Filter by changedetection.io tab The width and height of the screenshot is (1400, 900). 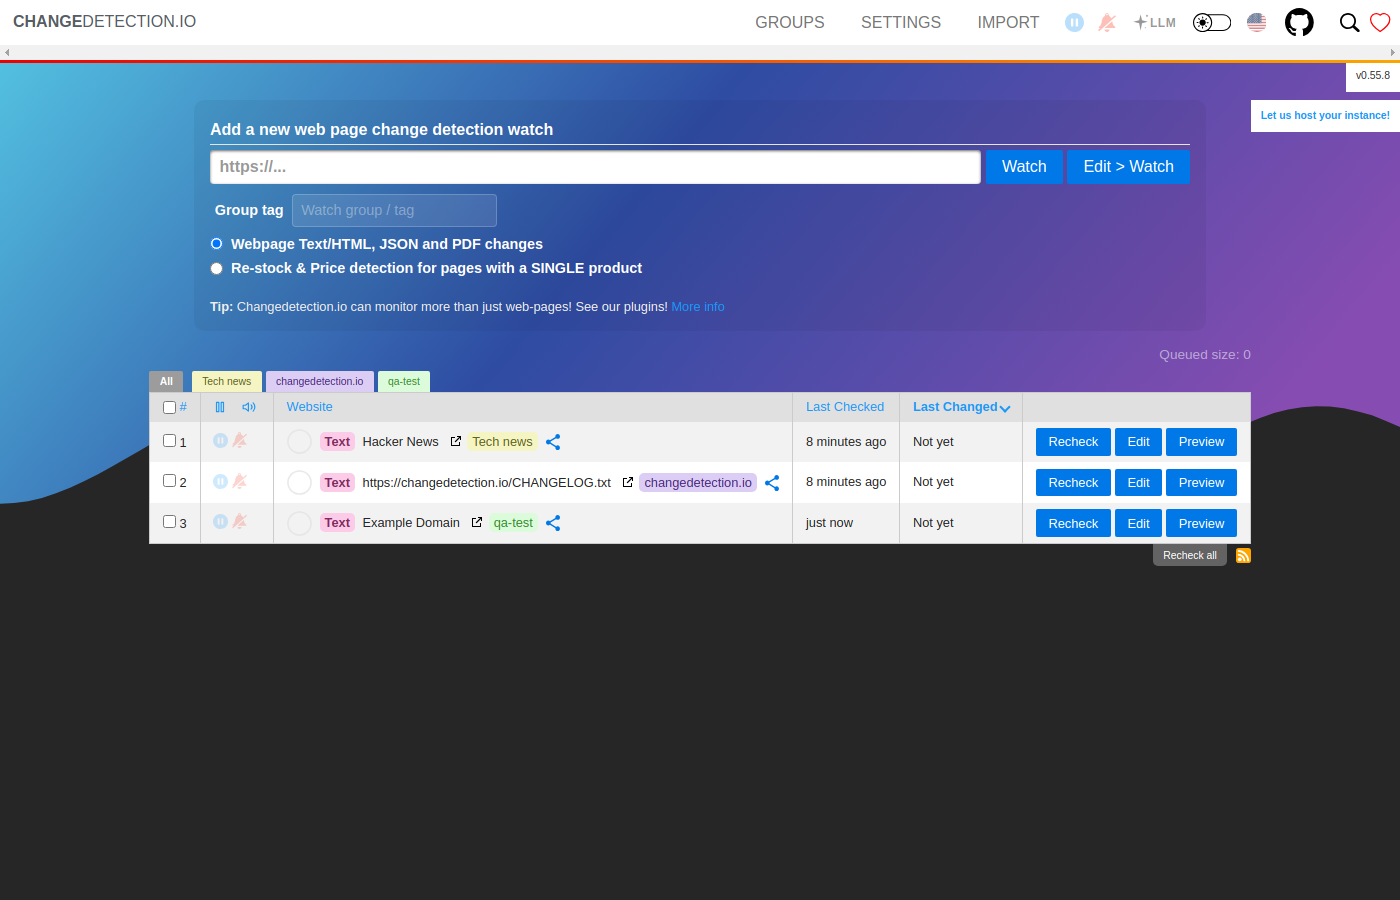(320, 381)
